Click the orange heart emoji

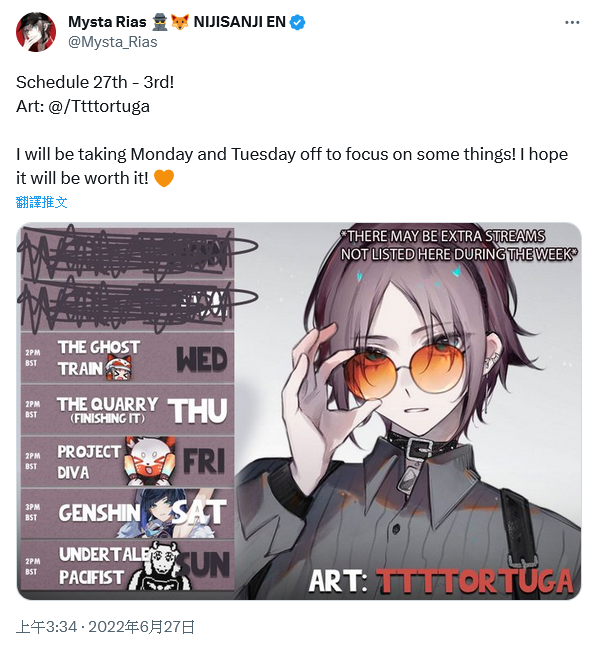(x=164, y=178)
